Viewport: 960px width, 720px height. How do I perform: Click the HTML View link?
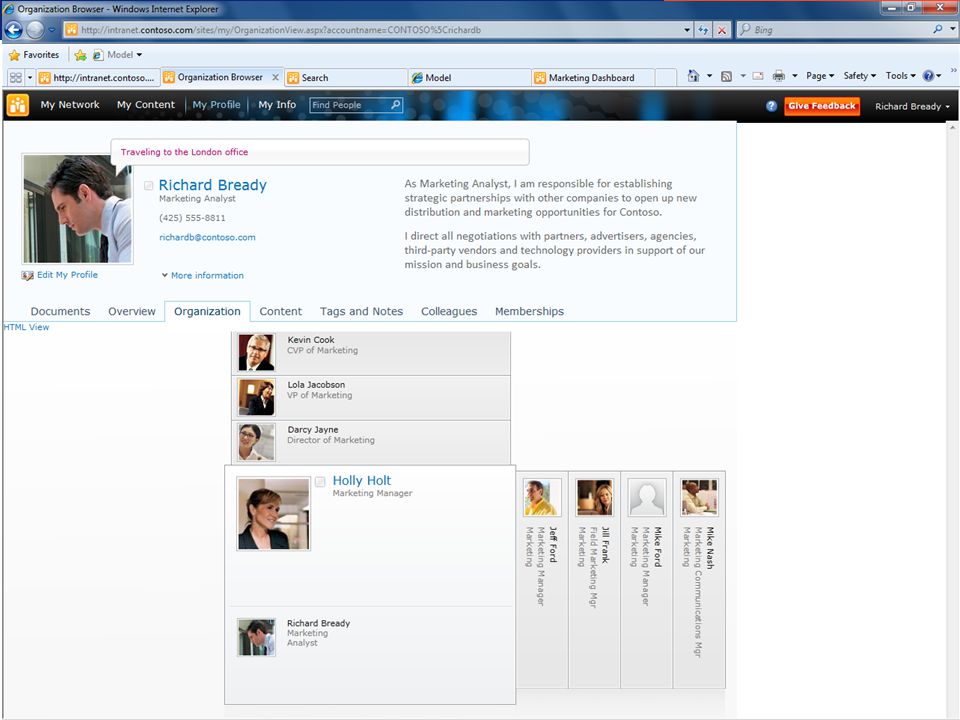click(26, 327)
